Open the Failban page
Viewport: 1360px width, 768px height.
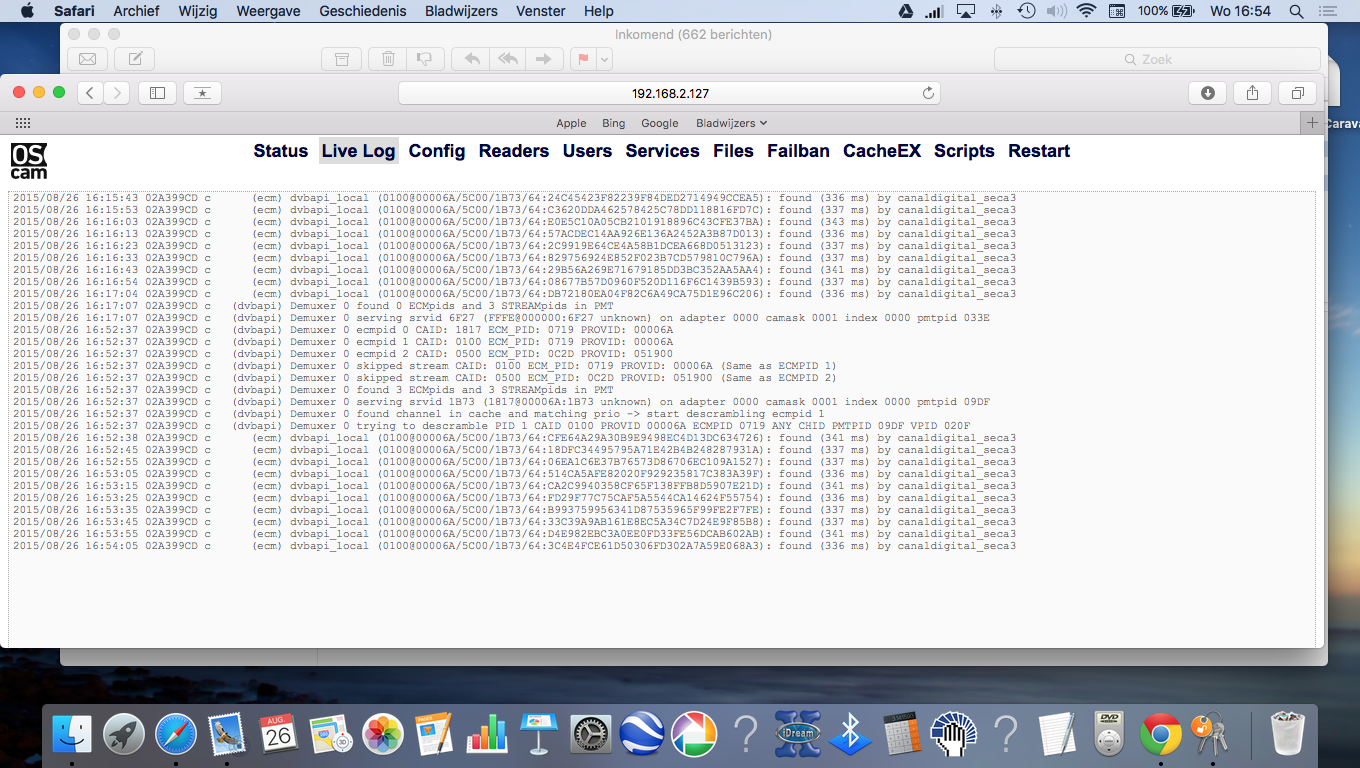[x=798, y=151]
